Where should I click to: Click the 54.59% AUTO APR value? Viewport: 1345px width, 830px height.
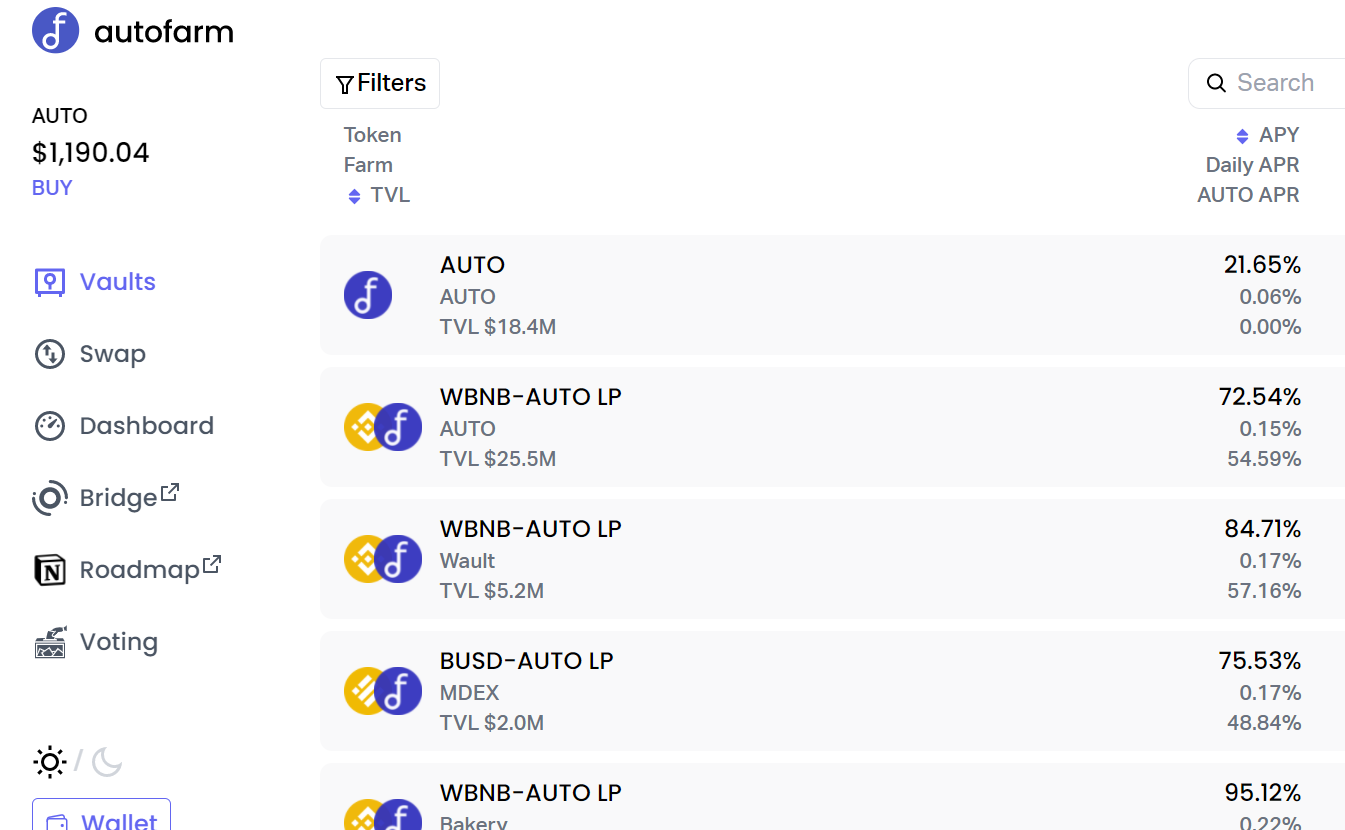1265,459
